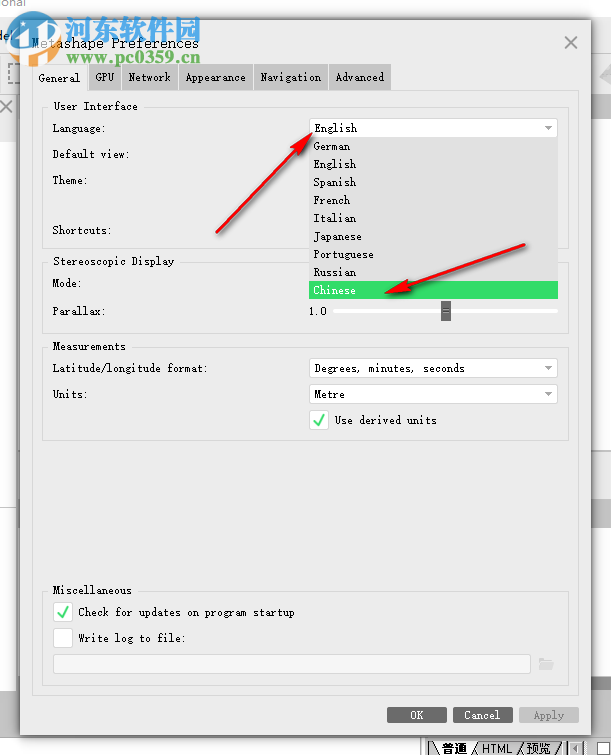Close the Metashape Preferences dialog

click(571, 43)
